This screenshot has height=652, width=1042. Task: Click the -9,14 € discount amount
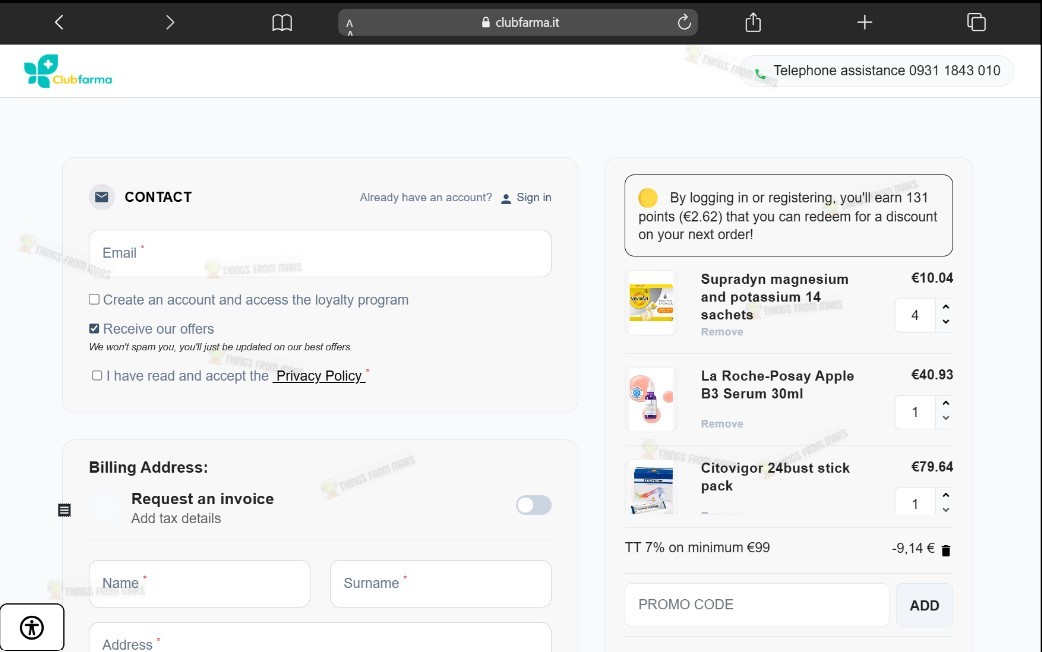pos(913,548)
